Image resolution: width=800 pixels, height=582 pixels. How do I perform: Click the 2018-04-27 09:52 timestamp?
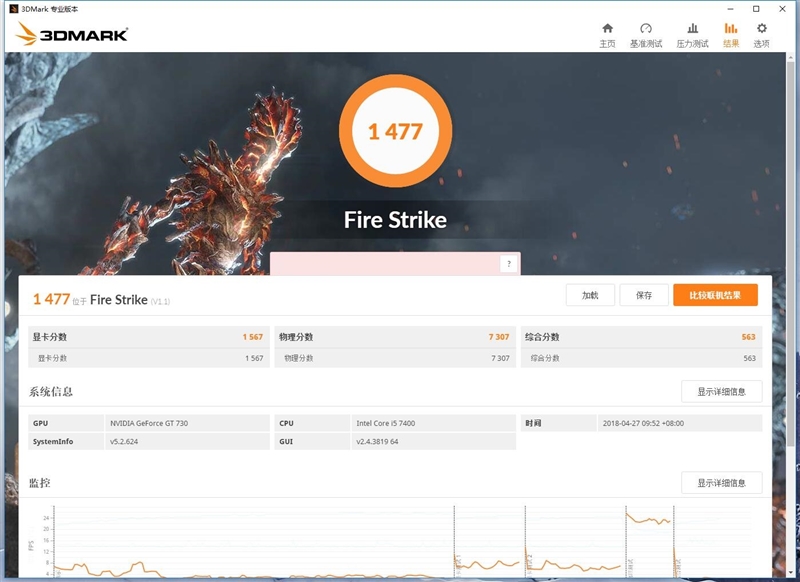(x=643, y=423)
